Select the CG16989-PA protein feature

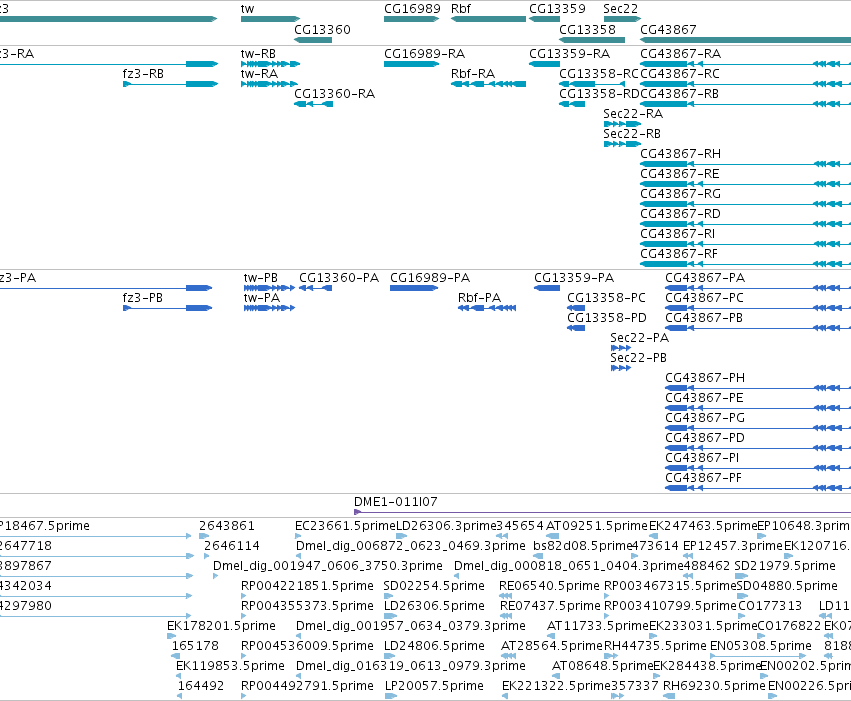[x=414, y=288]
